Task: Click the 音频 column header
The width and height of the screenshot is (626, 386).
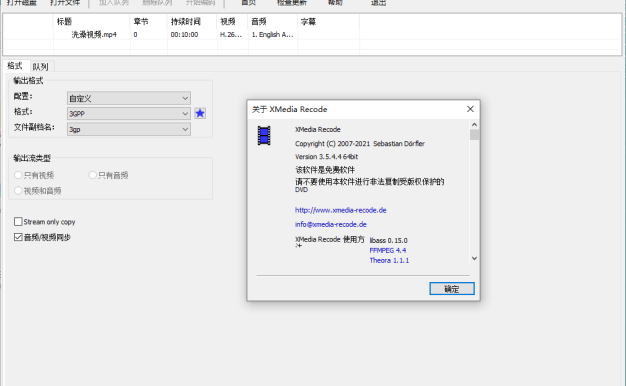Action: pyautogui.click(x=273, y=22)
